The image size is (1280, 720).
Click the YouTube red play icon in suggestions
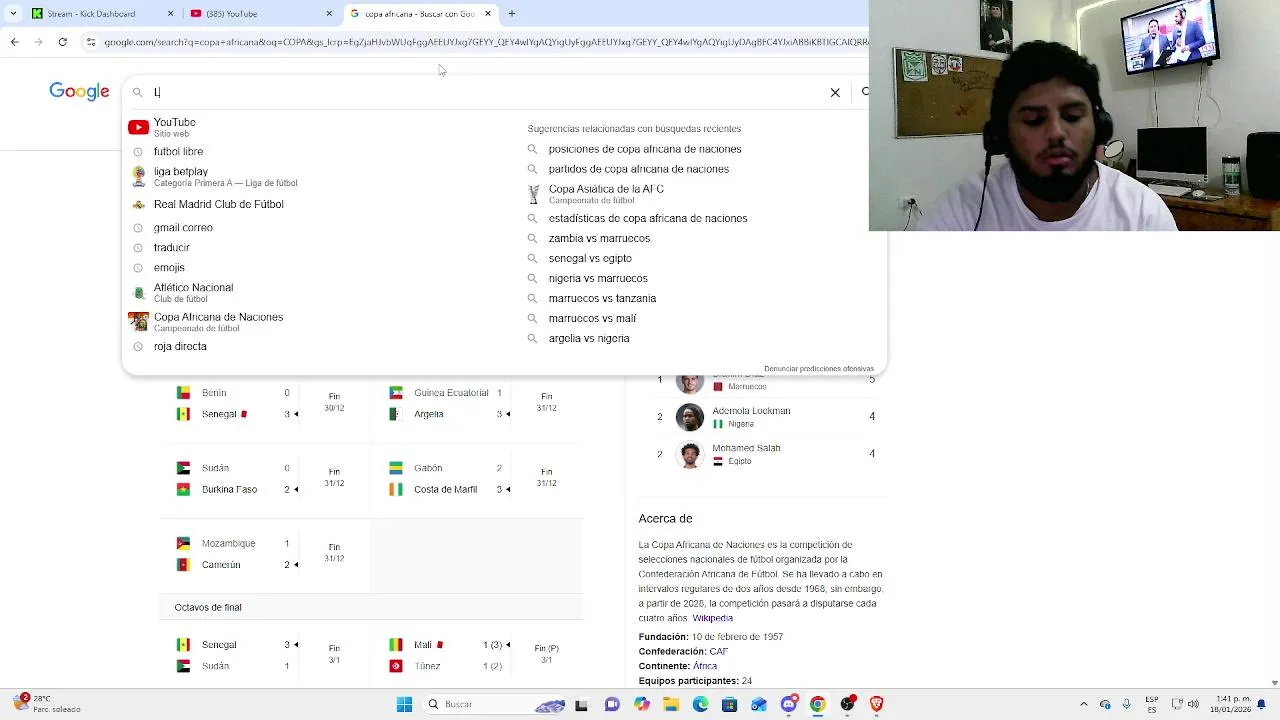click(138, 127)
